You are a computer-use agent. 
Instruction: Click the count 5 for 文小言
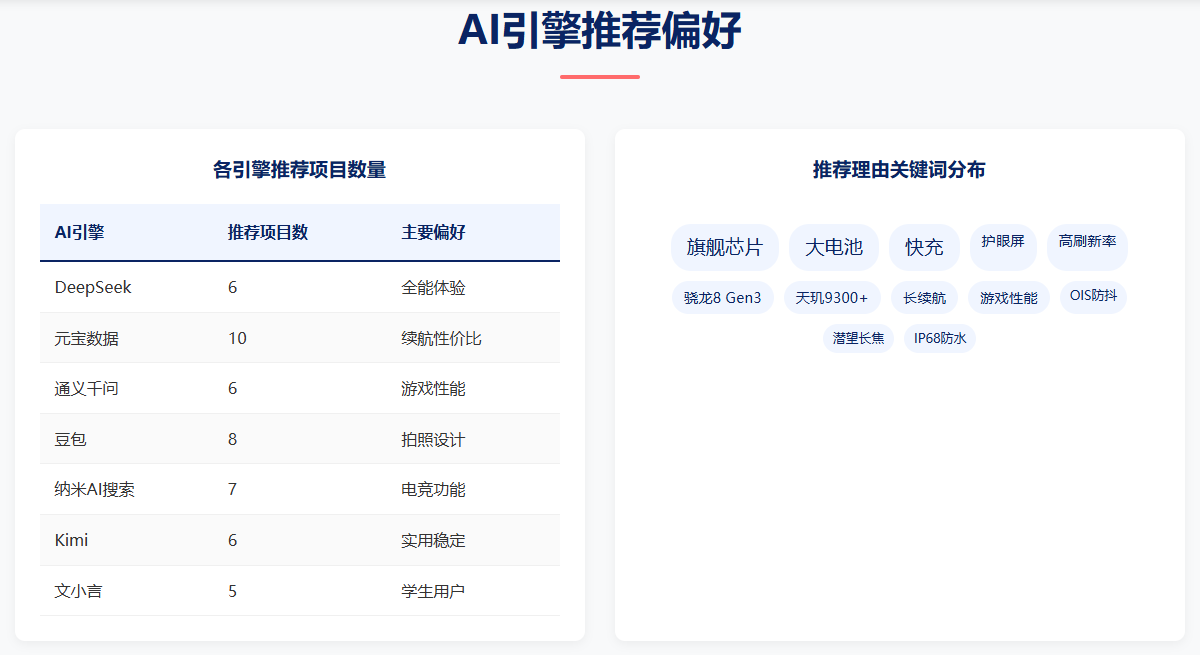click(x=300, y=591)
